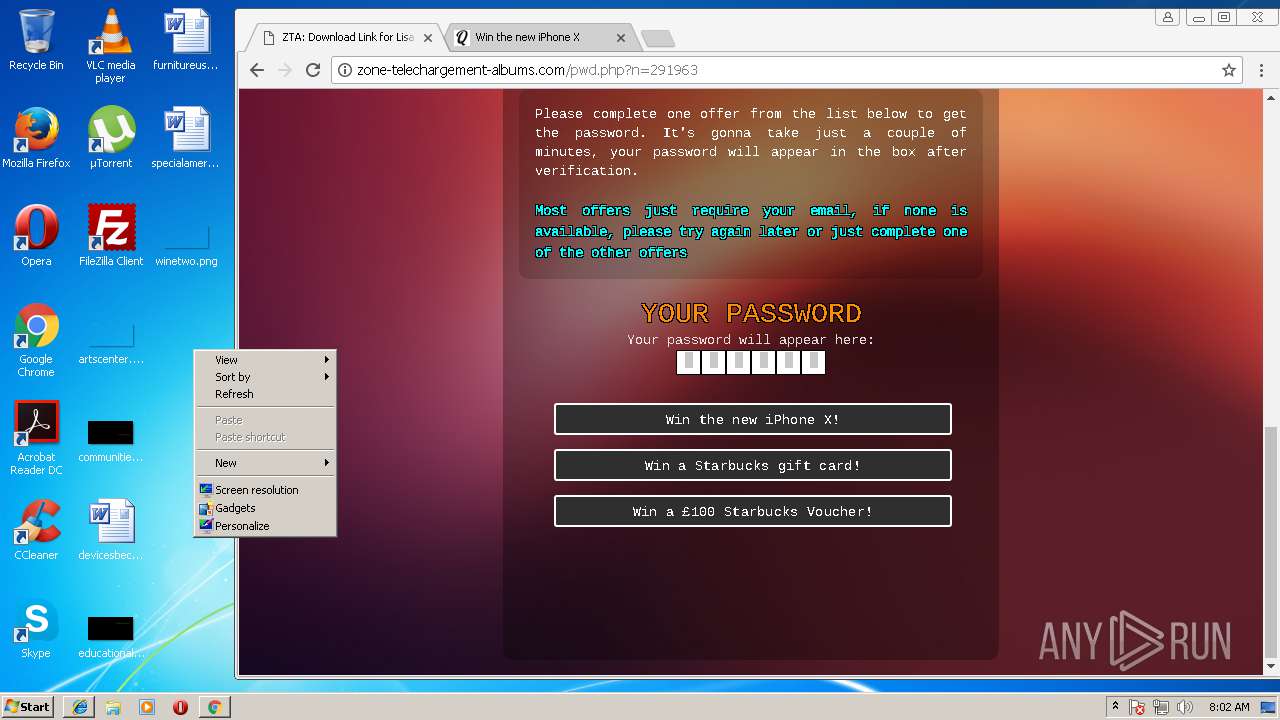1280x720 pixels.
Task: Click the network tray icon
Action: pos(1162,707)
